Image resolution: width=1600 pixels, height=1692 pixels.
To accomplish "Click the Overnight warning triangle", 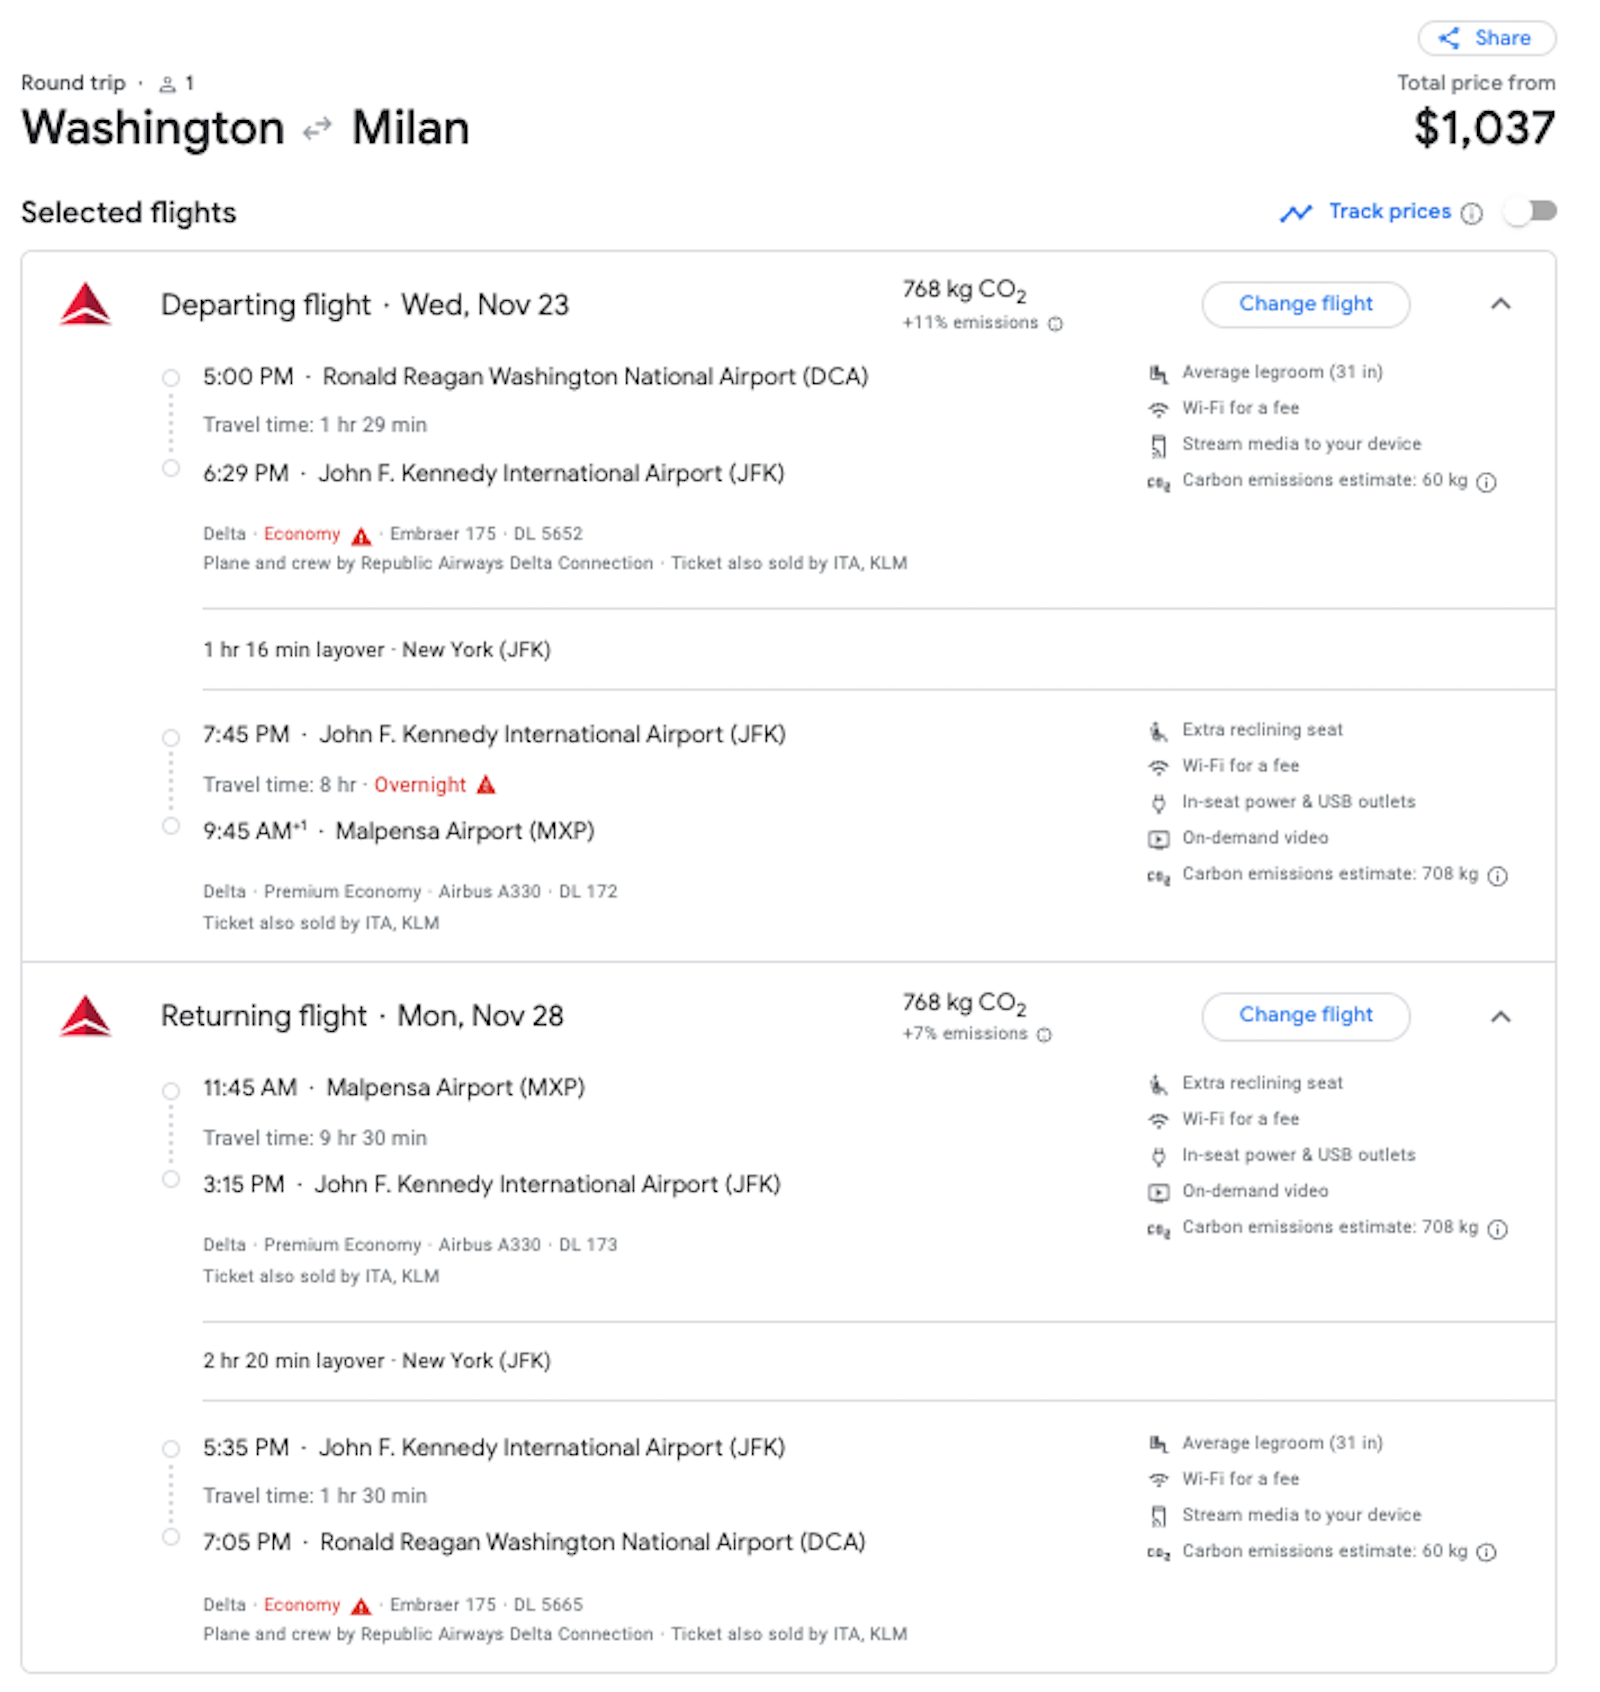I will tap(487, 785).
